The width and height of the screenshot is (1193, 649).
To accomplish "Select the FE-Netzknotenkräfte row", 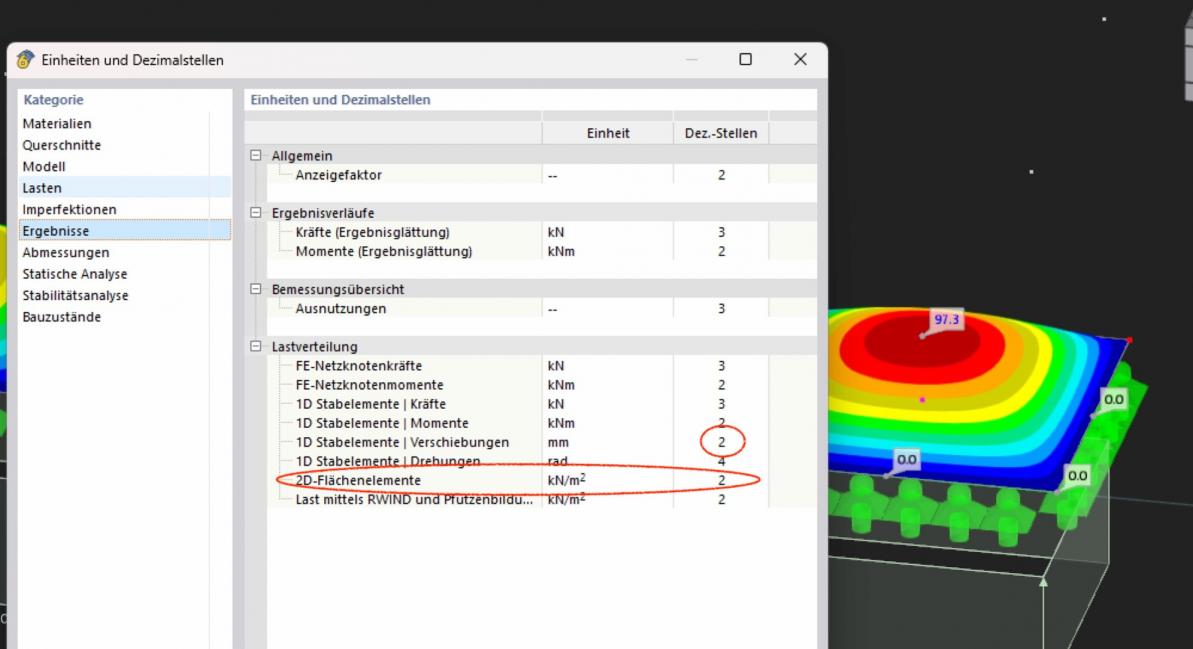I will pos(358,366).
